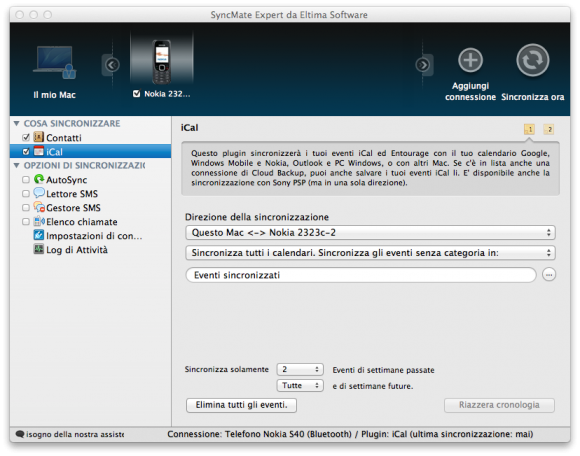This screenshot has width=580, height=456.
Task: Select the Il mio Mac laptop icon
Action: [55, 63]
